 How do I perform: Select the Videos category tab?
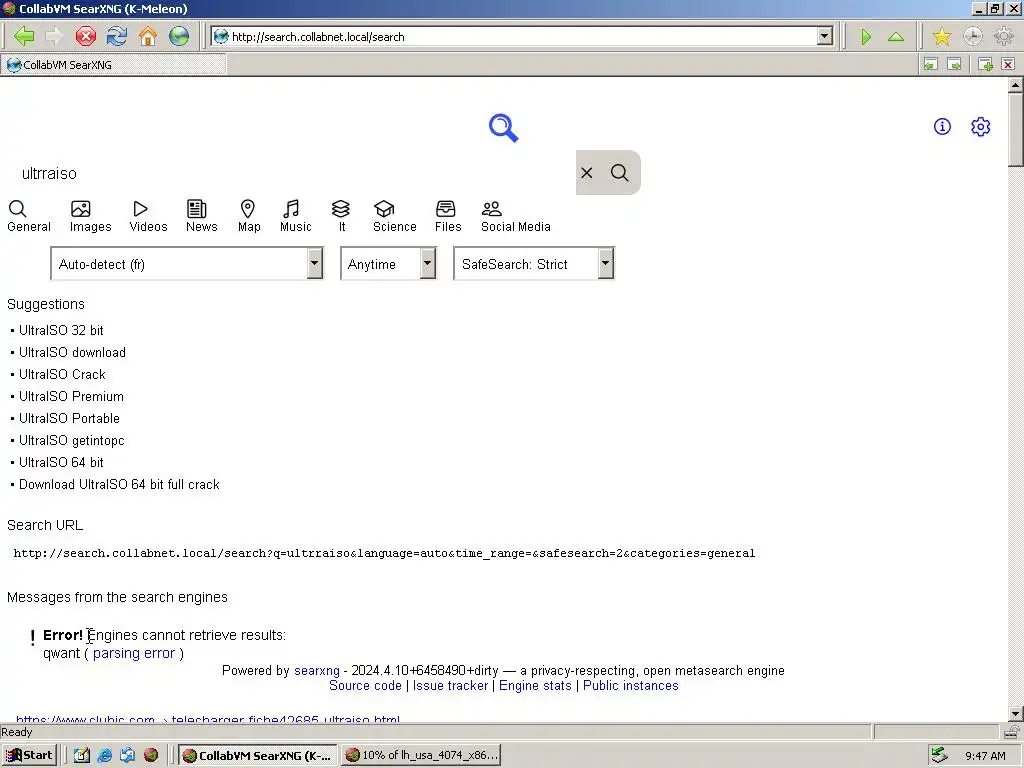(148, 216)
